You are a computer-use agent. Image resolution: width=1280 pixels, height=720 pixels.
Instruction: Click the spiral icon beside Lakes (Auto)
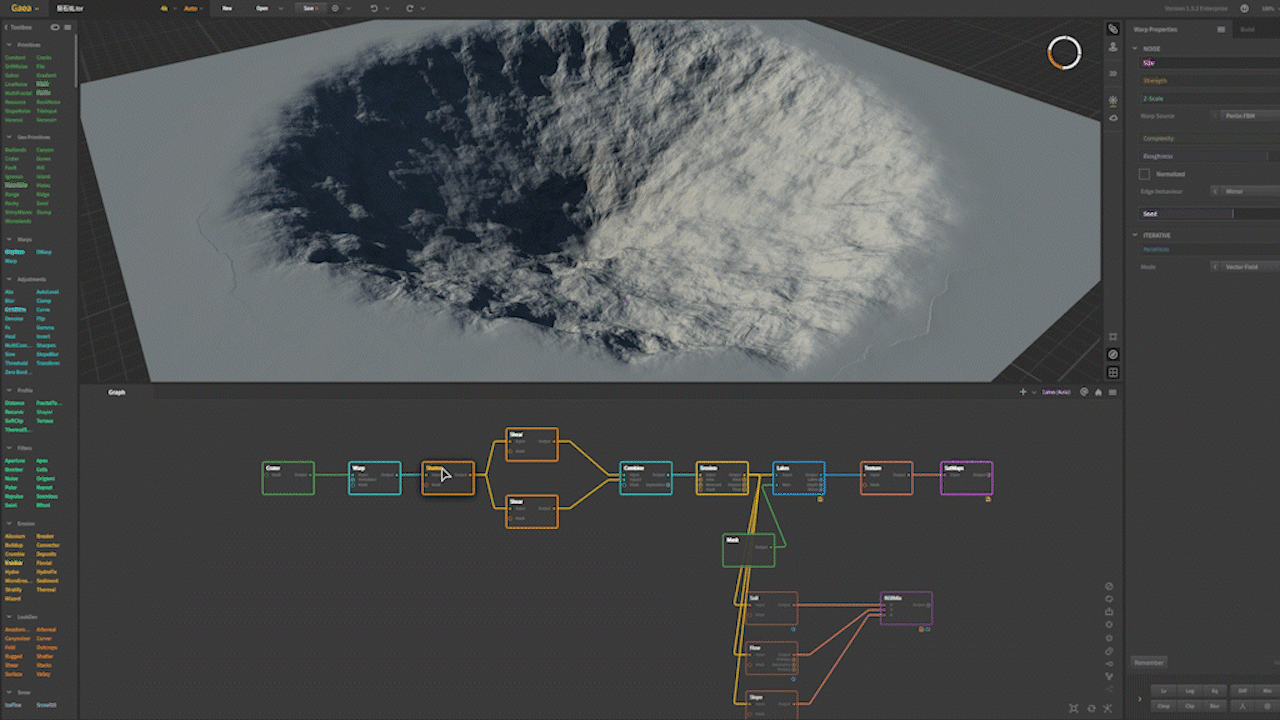(x=1085, y=392)
